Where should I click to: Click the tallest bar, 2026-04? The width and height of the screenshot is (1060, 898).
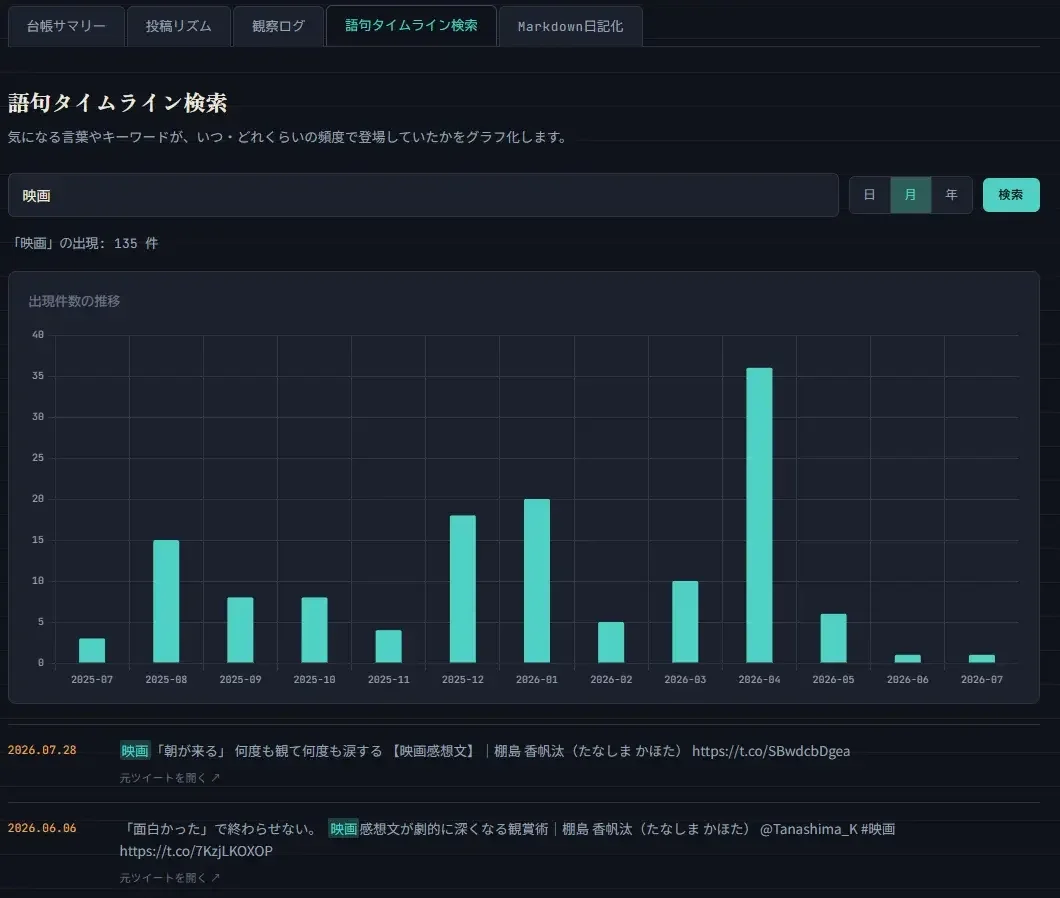click(759, 515)
